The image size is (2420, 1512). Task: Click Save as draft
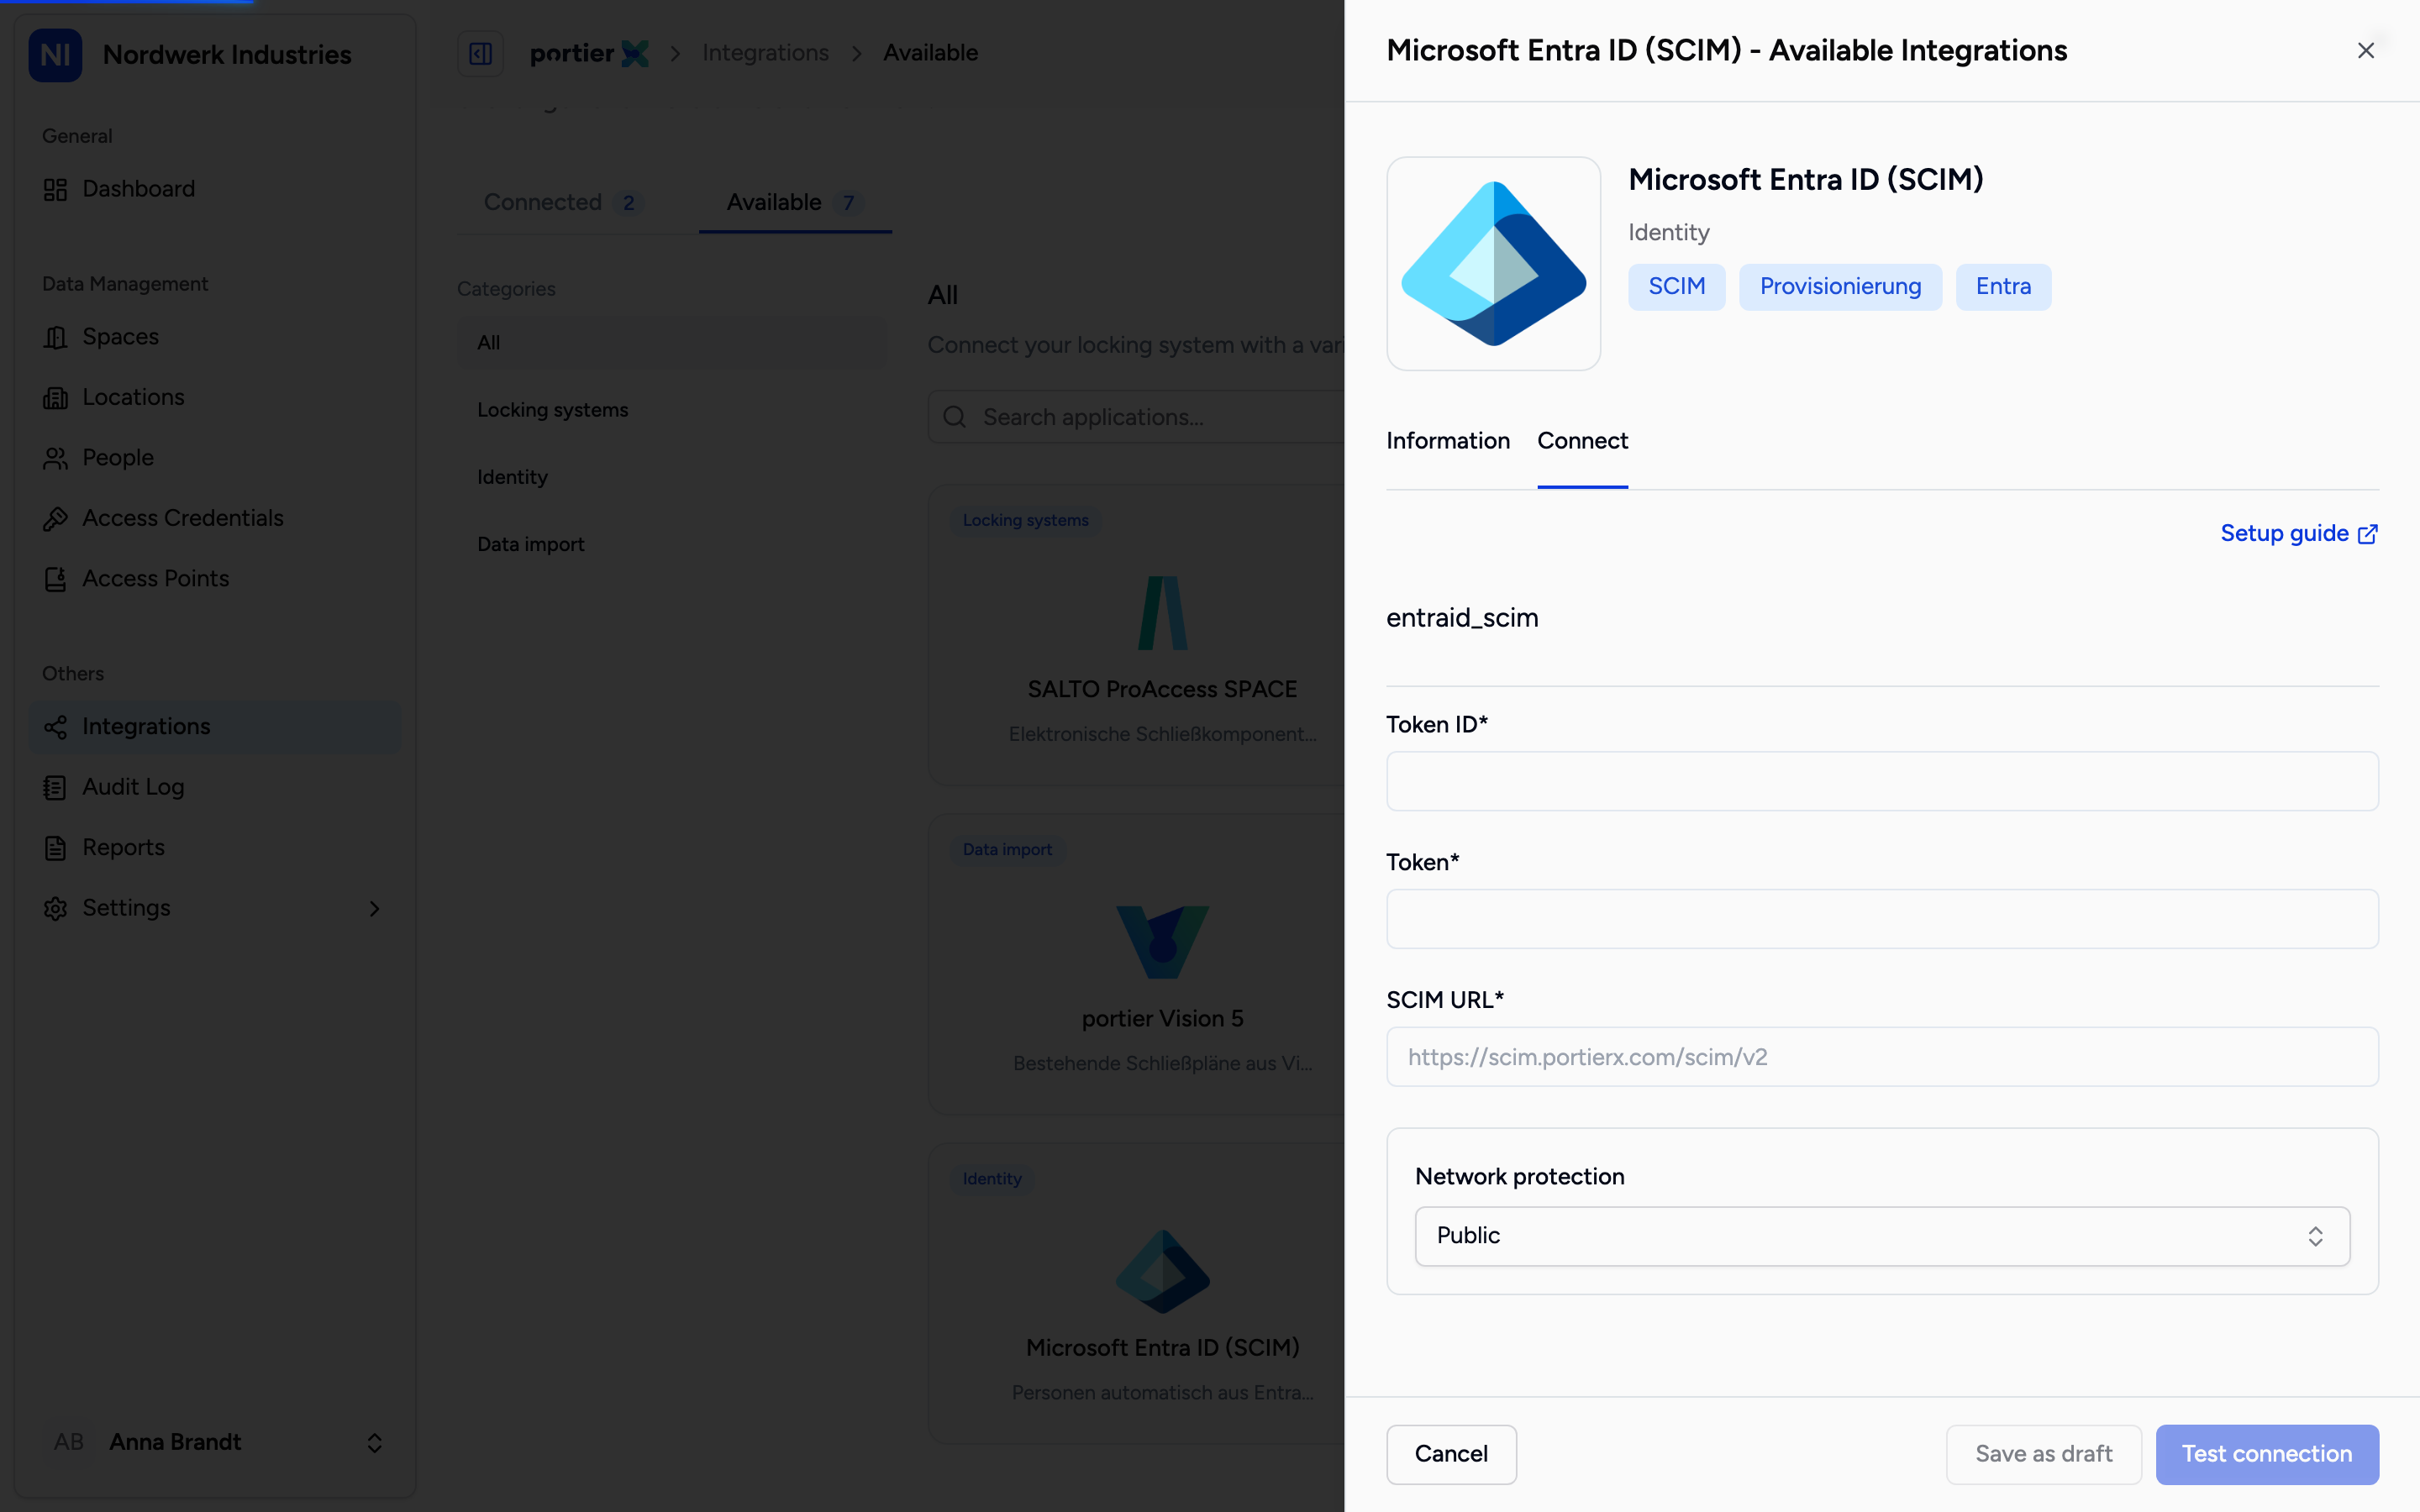point(2043,1454)
